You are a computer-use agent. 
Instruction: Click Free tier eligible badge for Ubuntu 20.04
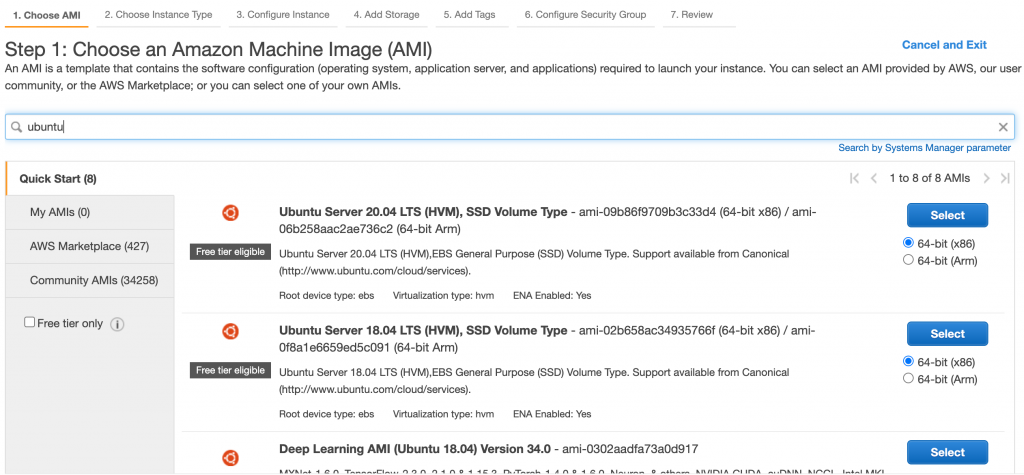pyautogui.click(x=231, y=252)
